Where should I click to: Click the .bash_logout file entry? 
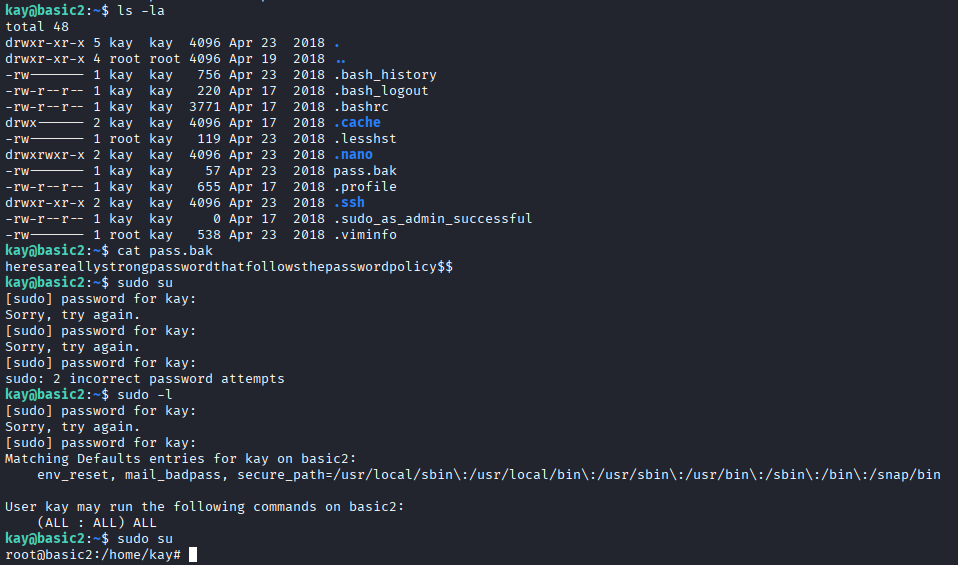pos(380,91)
